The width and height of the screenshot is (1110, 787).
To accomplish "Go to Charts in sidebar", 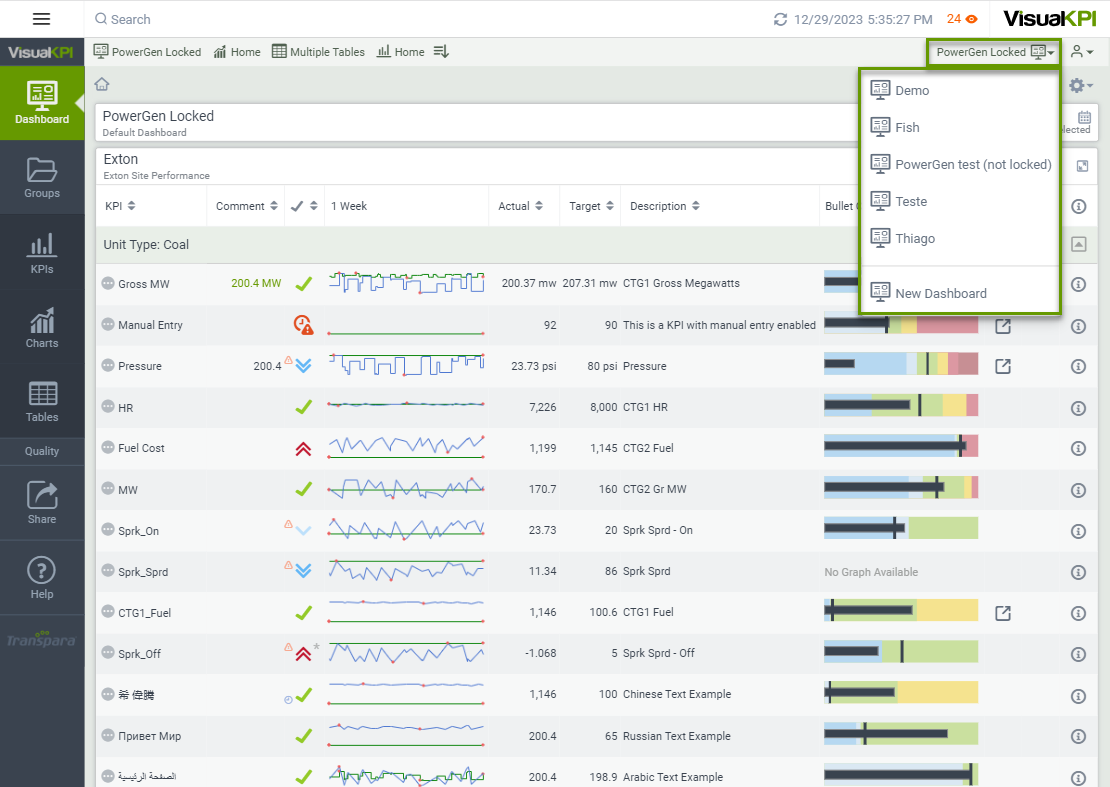I will [42, 328].
